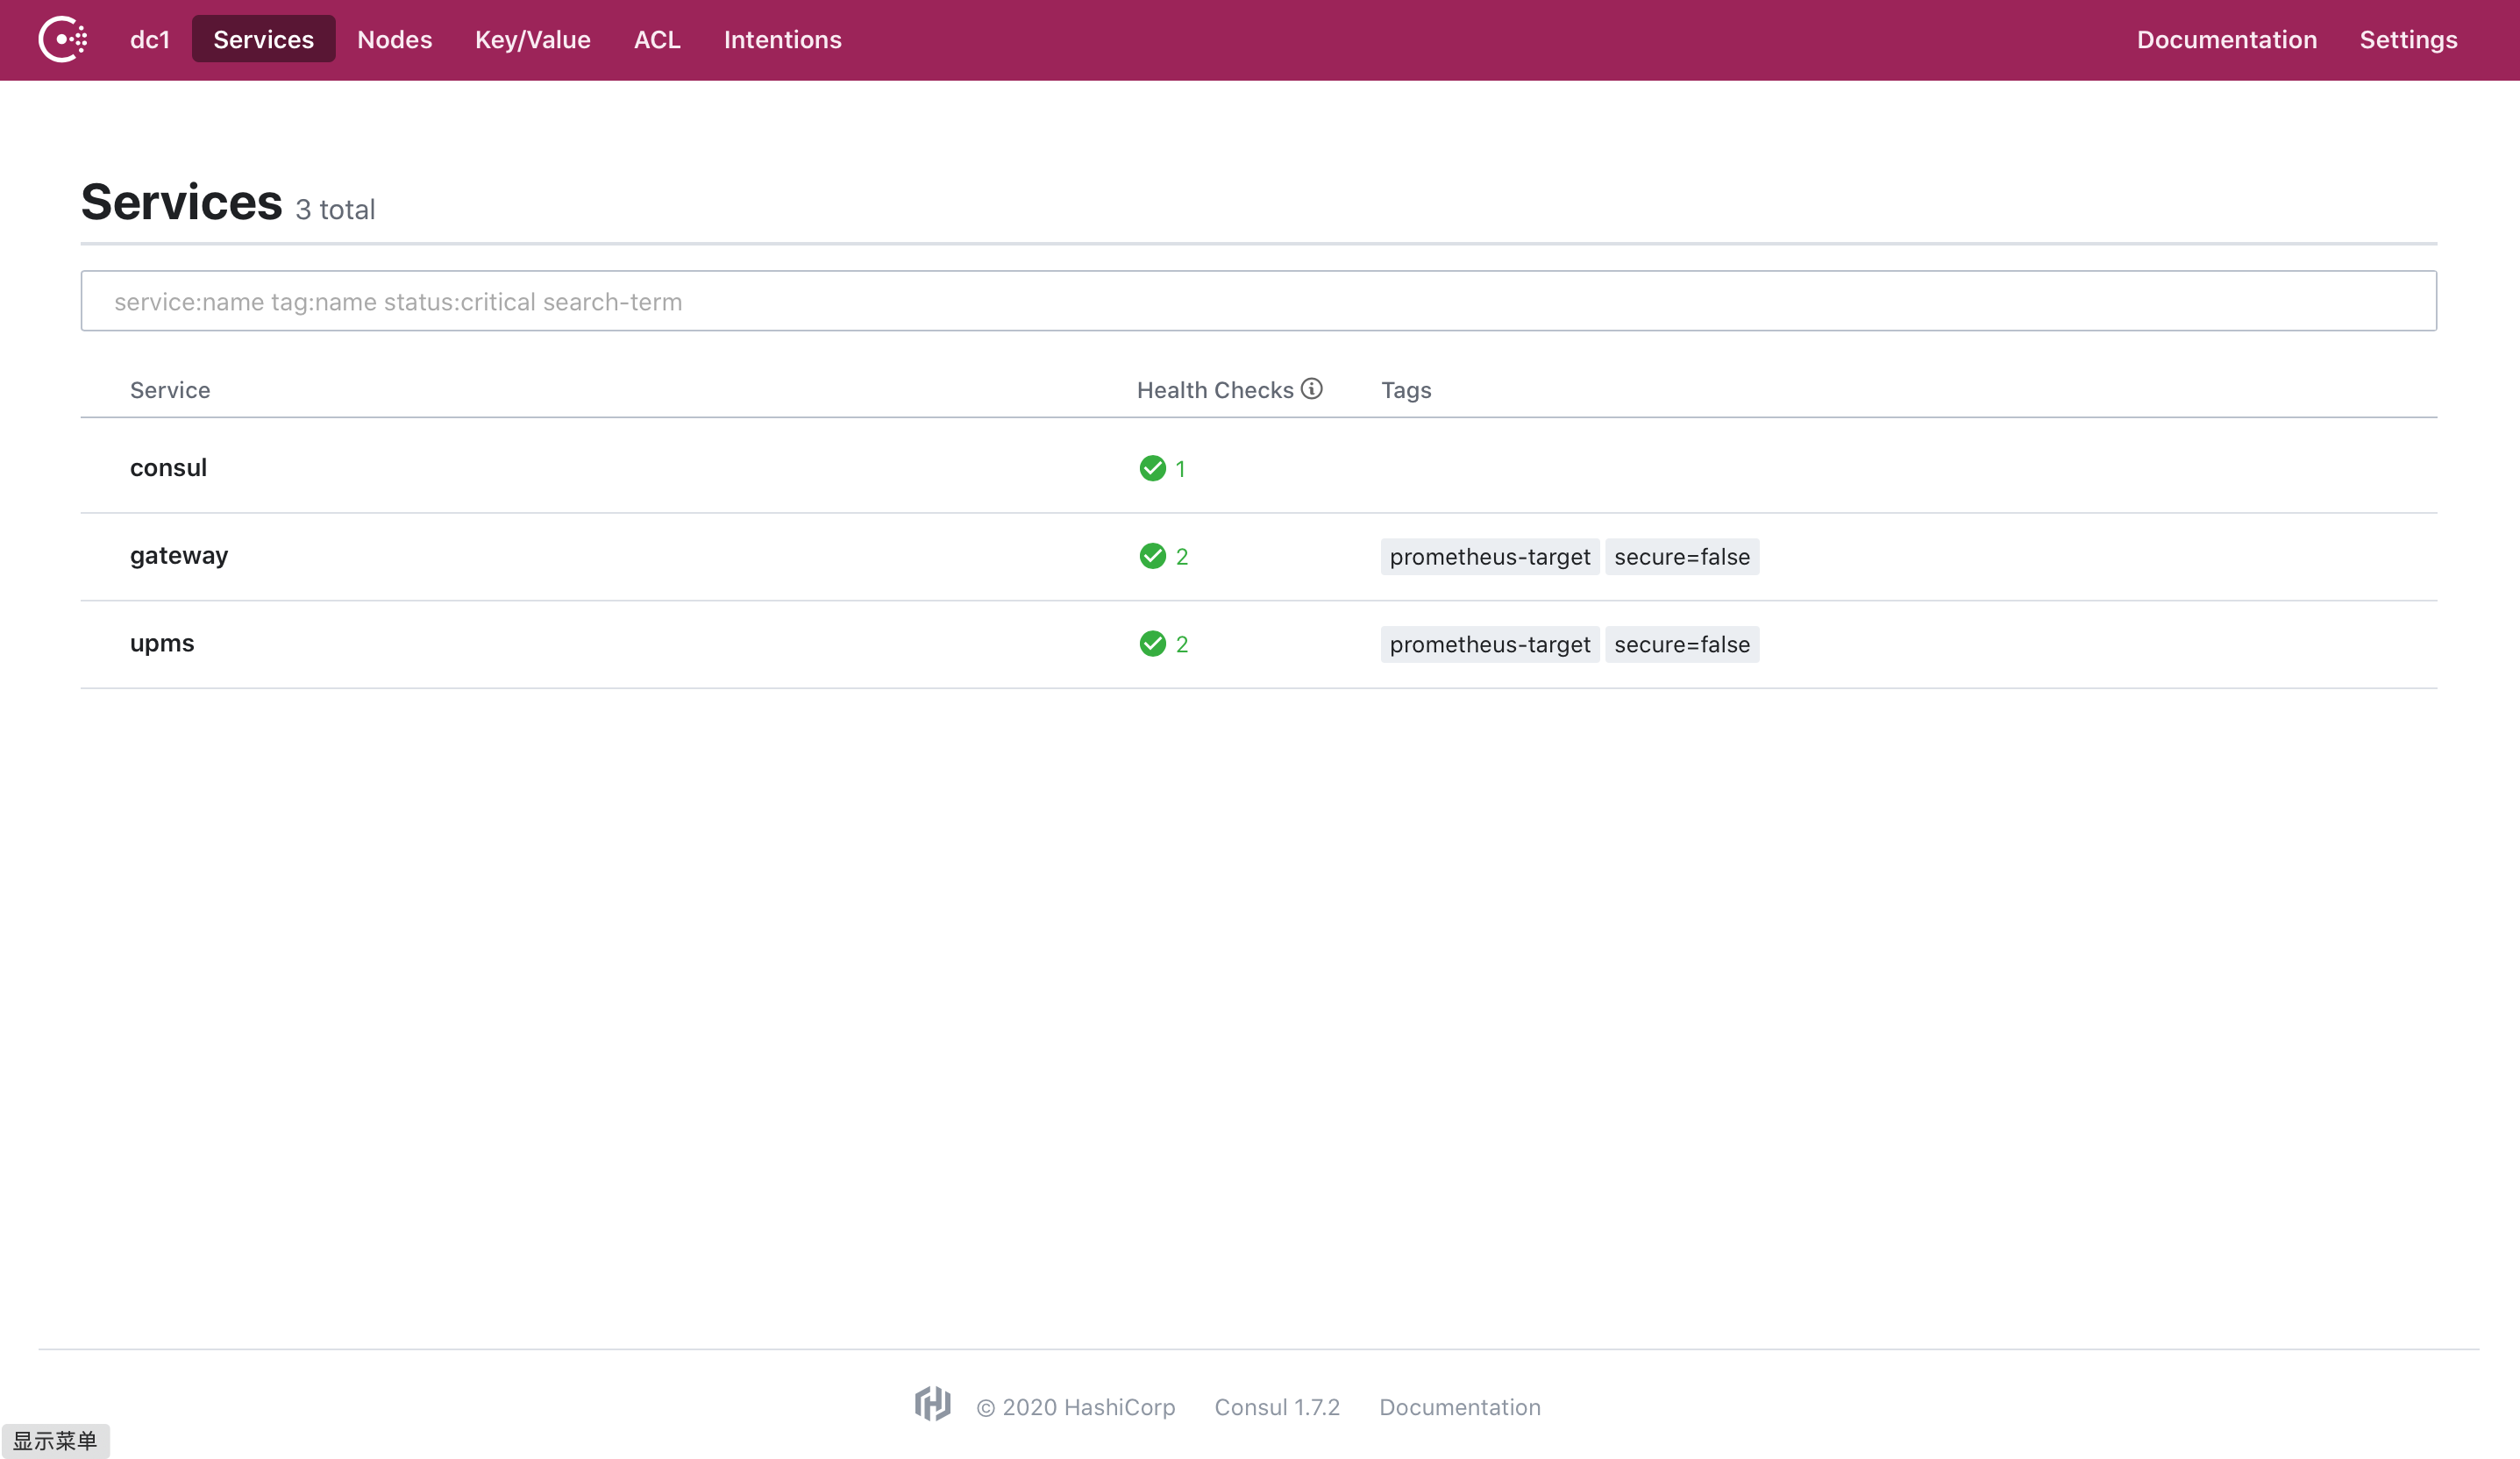The image size is (2520, 1459).
Task: Click the gateway prometheus-target tag
Action: click(x=1489, y=557)
